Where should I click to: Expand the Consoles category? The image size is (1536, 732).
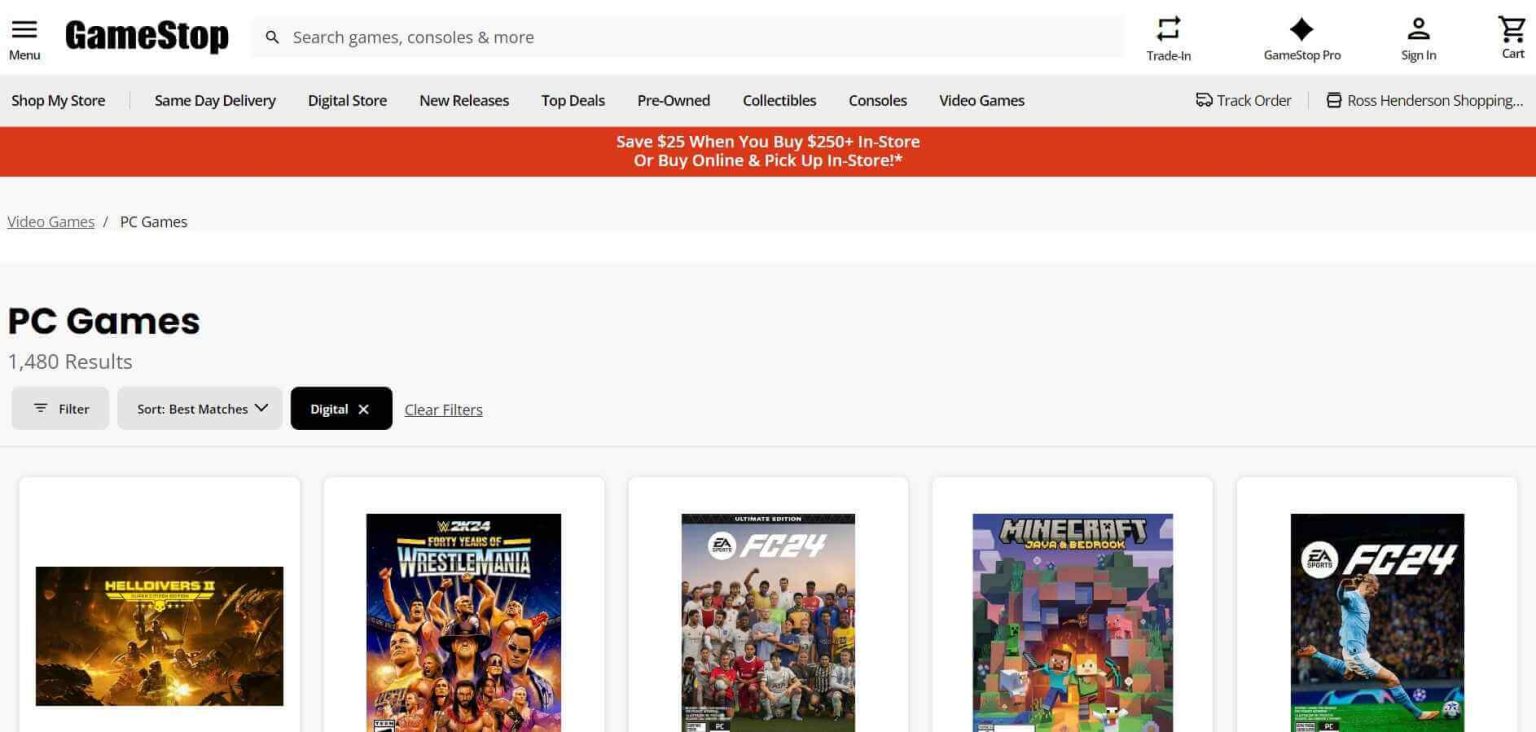tap(877, 100)
